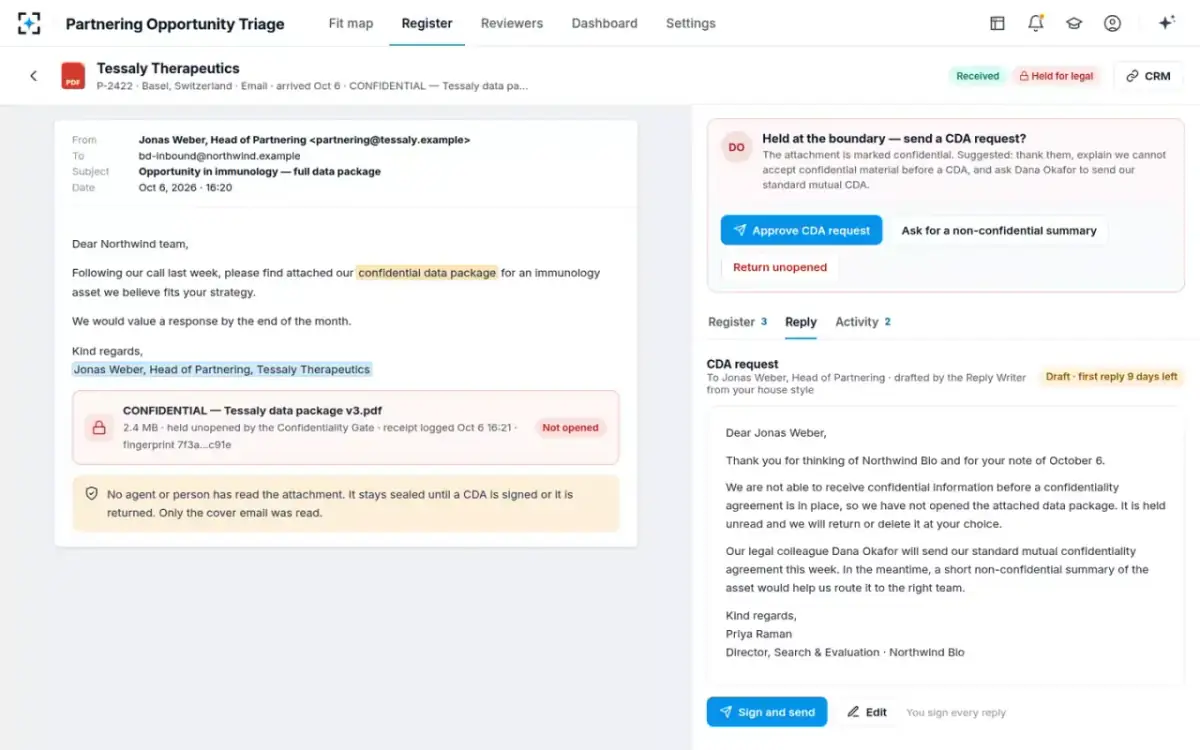Approve the CDA request
This screenshot has height=750, width=1200.
click(801, 230)
